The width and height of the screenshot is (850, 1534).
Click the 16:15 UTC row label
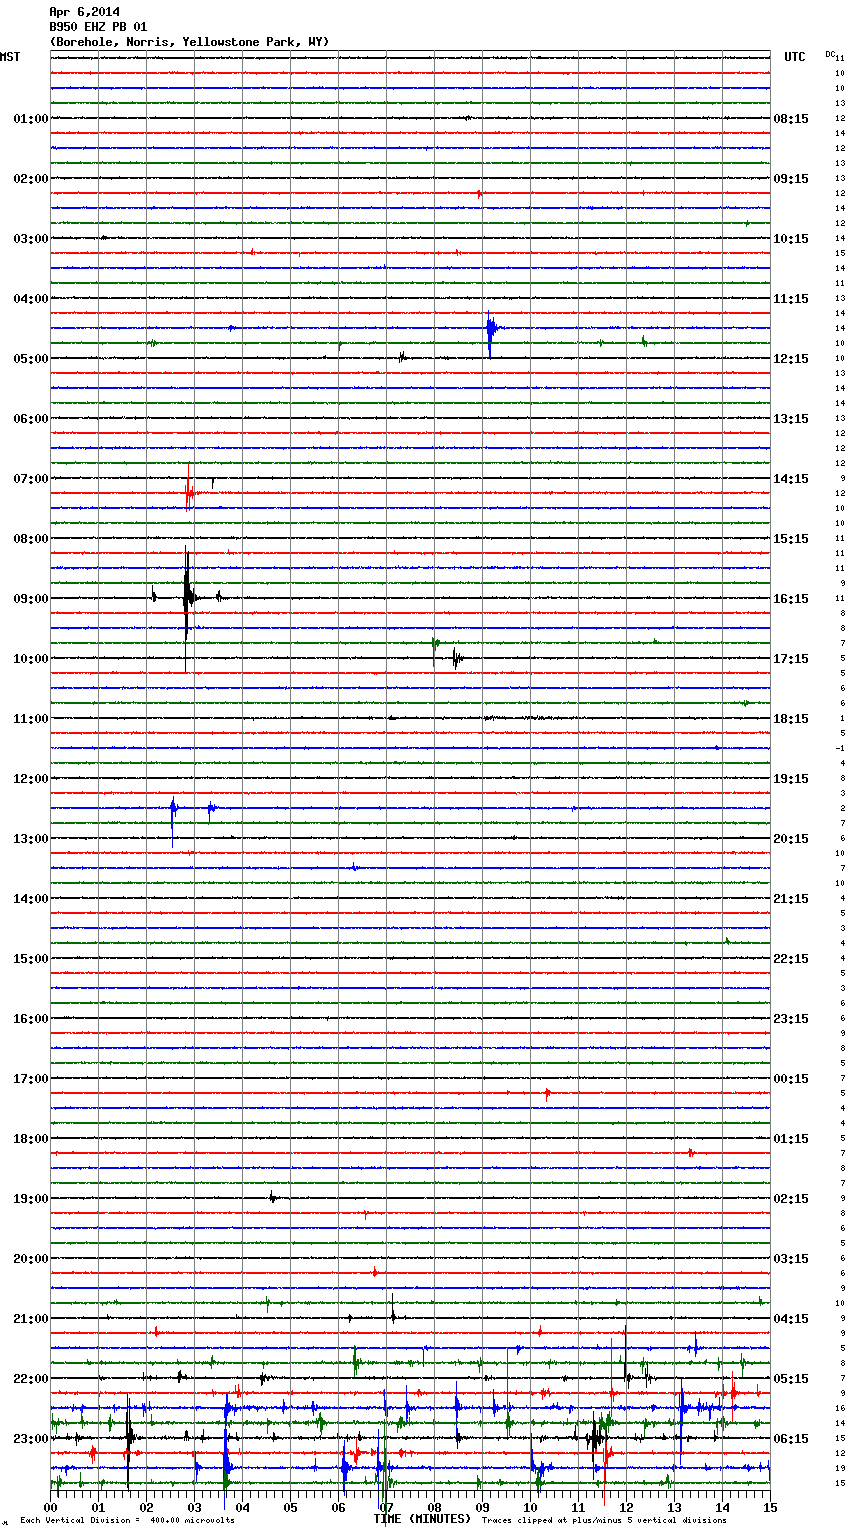pyautogui.click(x=791, y=599)
